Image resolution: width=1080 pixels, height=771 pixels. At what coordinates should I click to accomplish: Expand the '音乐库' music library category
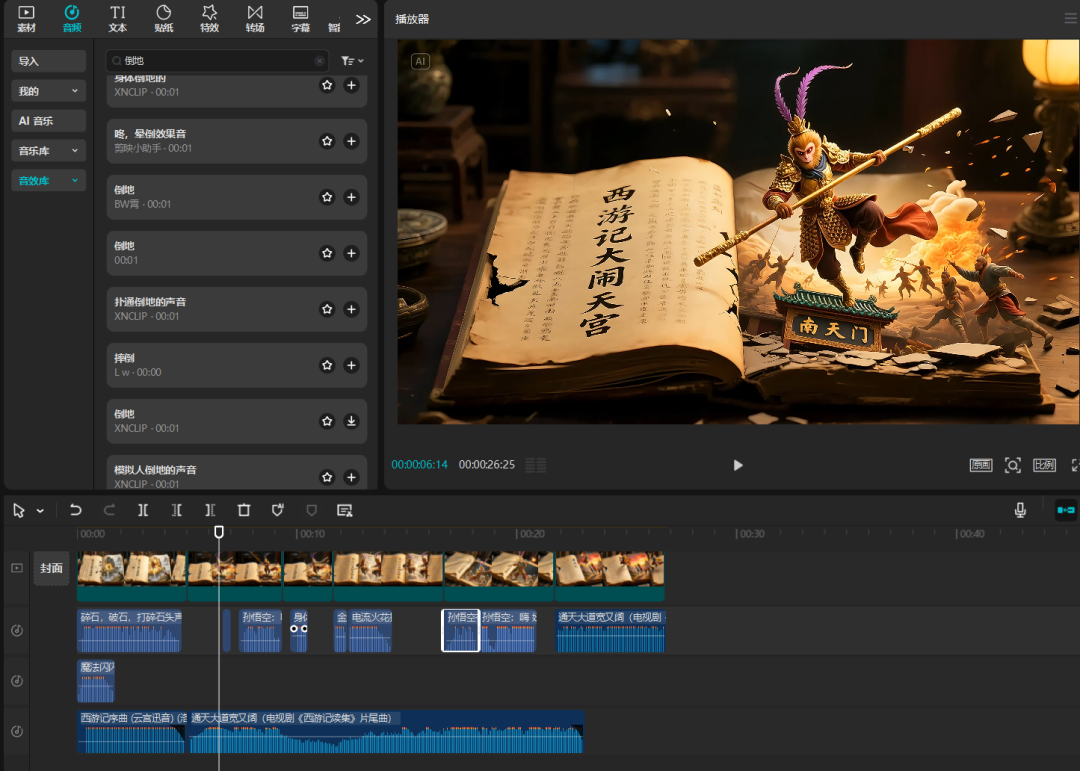pos(48,151)
